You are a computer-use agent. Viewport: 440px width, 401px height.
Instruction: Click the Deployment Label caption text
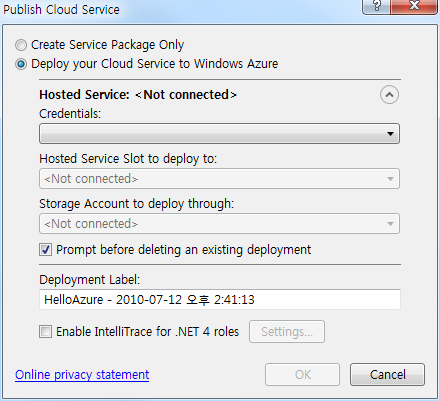pyautogui.click(x=90, y=280)
